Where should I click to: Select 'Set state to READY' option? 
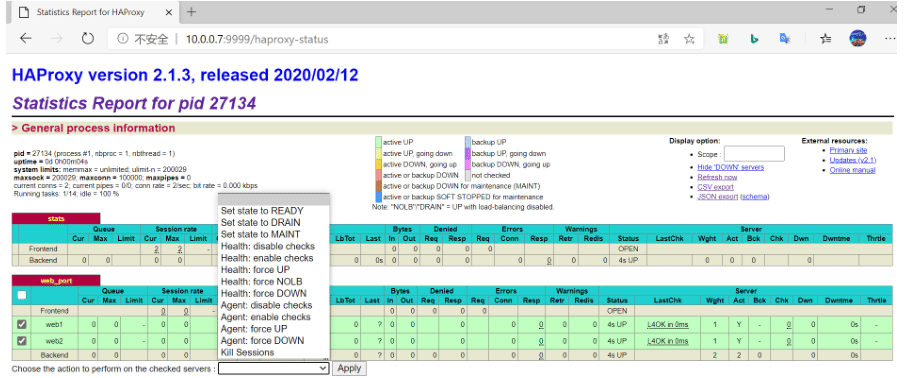point(262,211)
